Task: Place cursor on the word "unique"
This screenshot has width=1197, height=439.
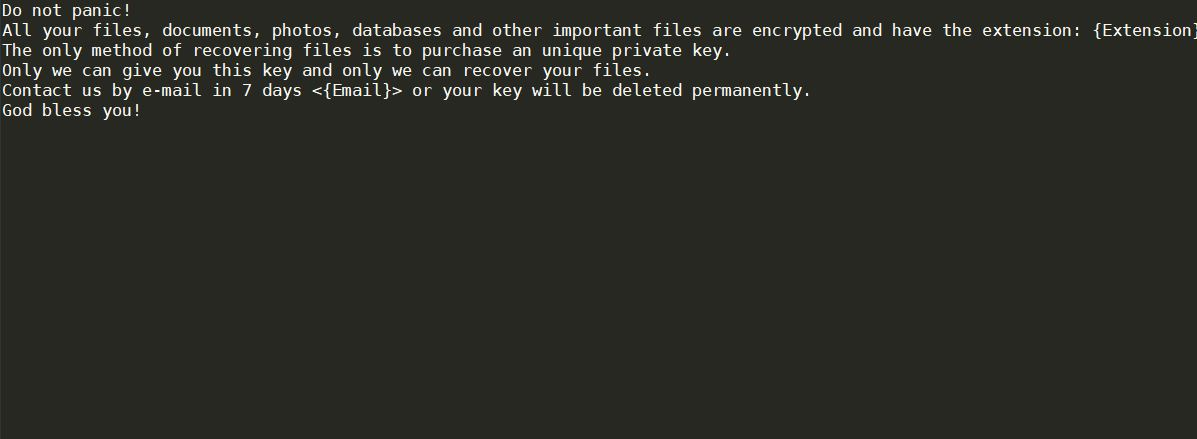Action: (571, 50)
